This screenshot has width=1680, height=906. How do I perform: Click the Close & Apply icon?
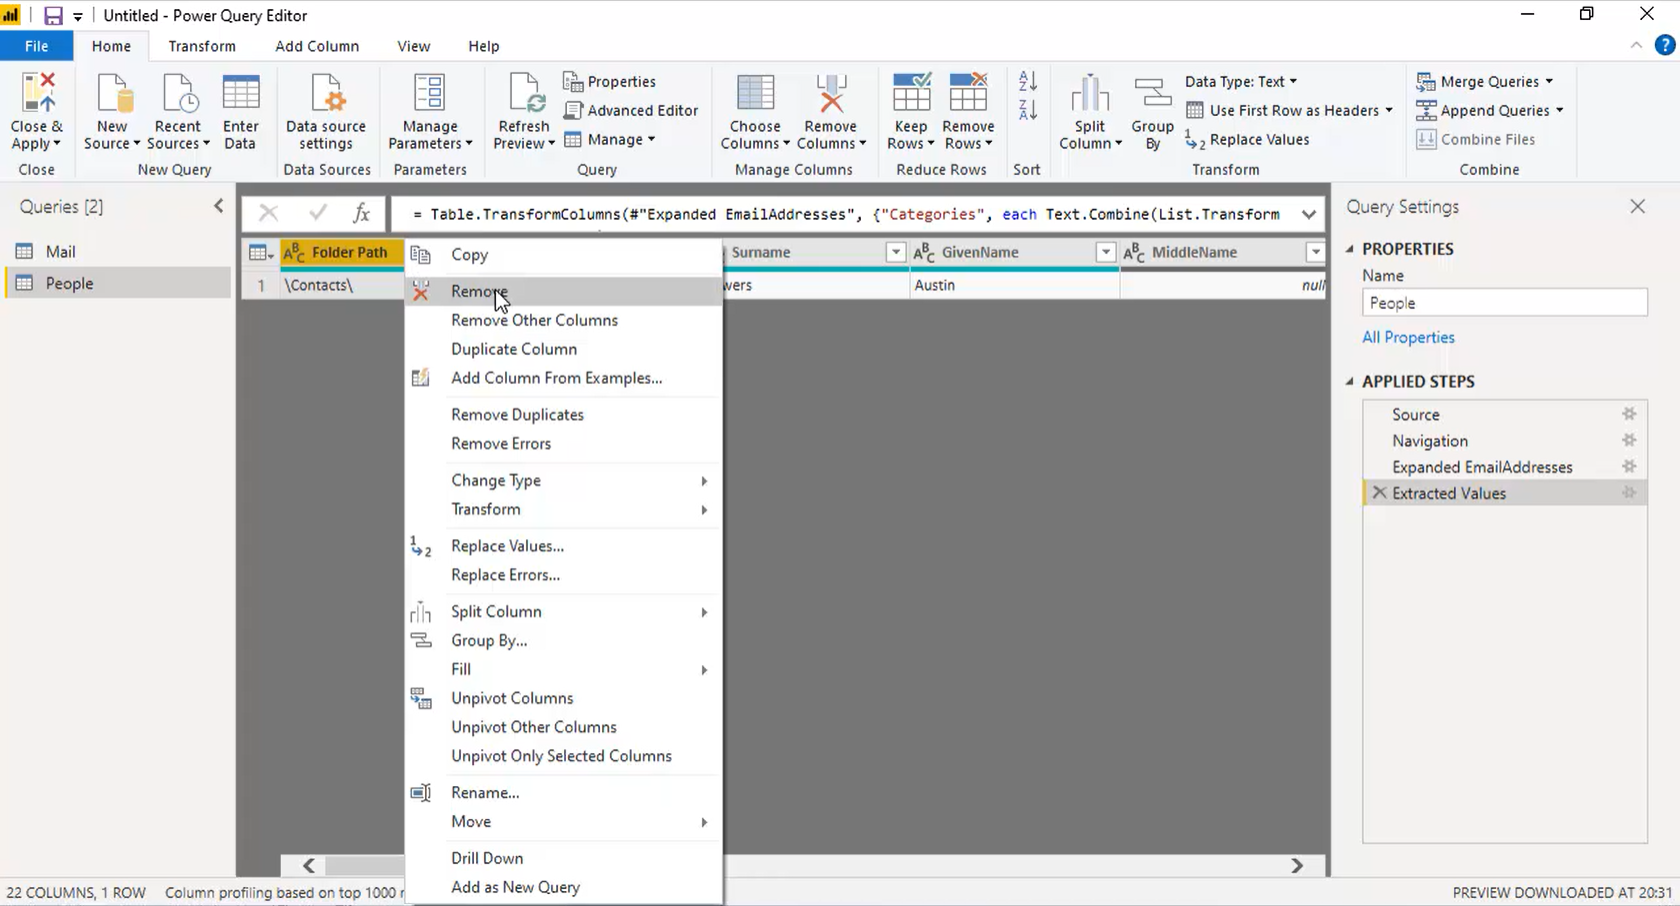[x=37, y=93]
